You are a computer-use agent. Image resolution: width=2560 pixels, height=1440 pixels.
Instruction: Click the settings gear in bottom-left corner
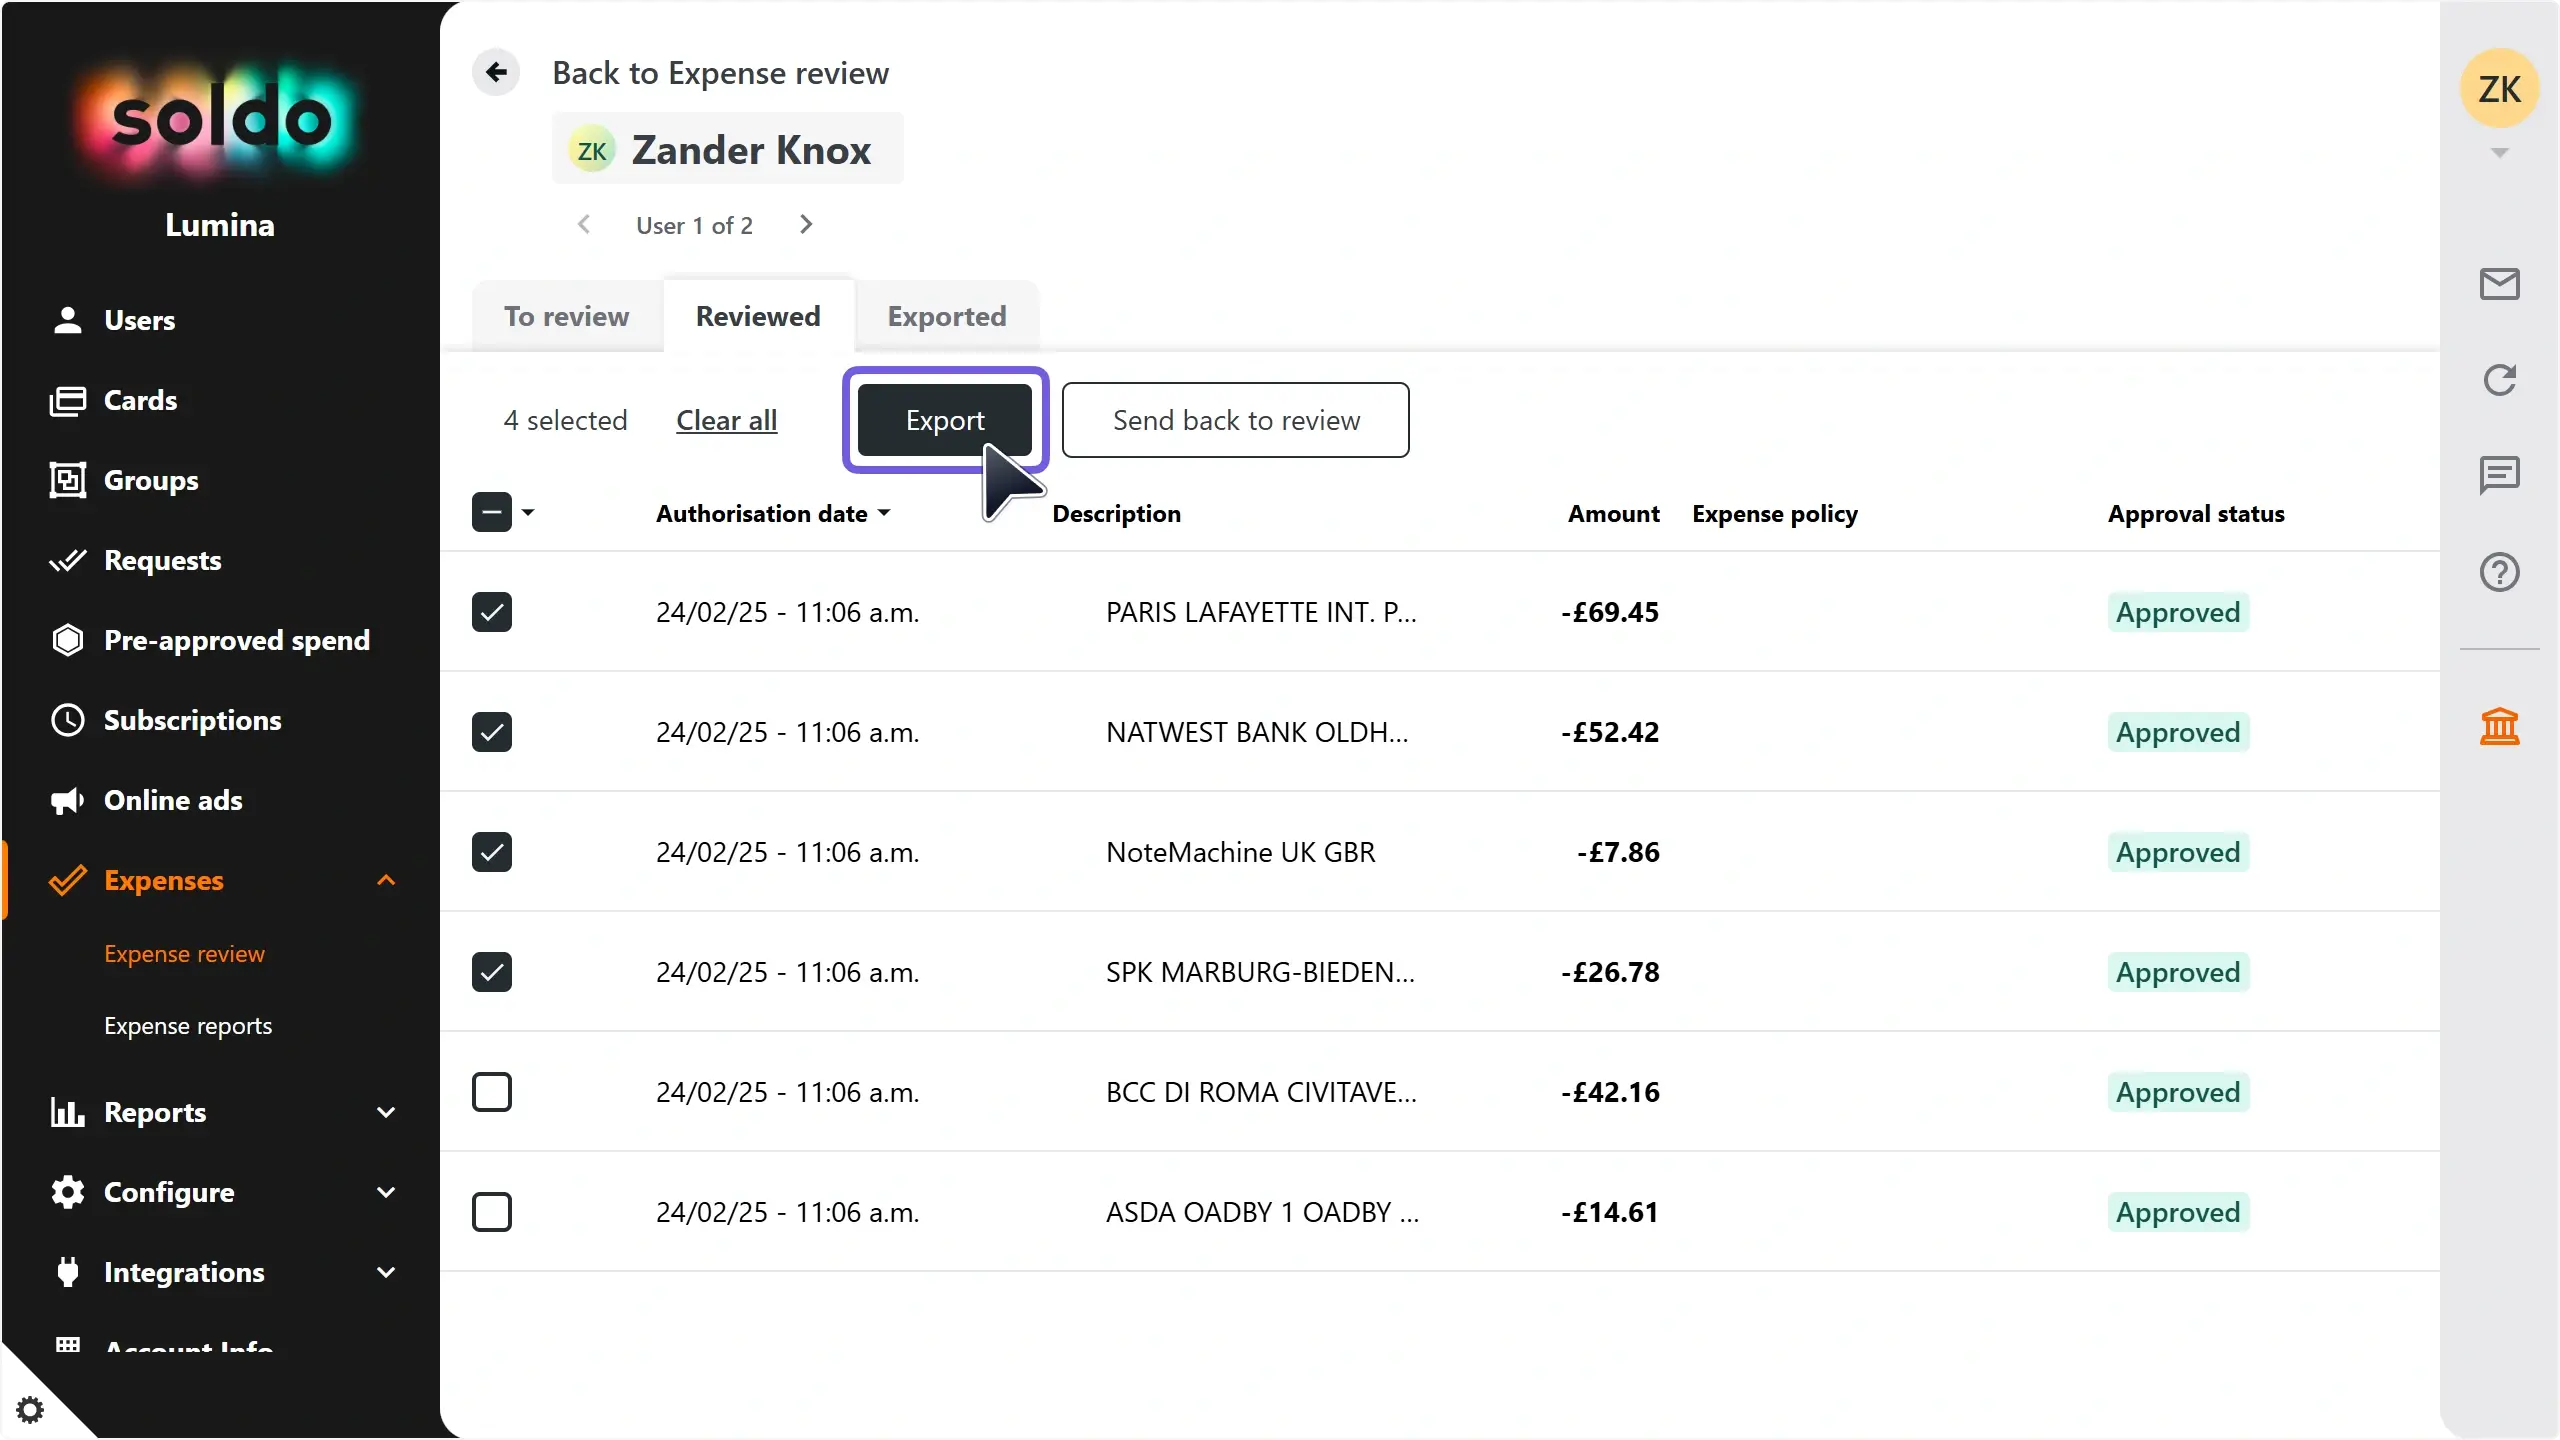[30, 1410]
